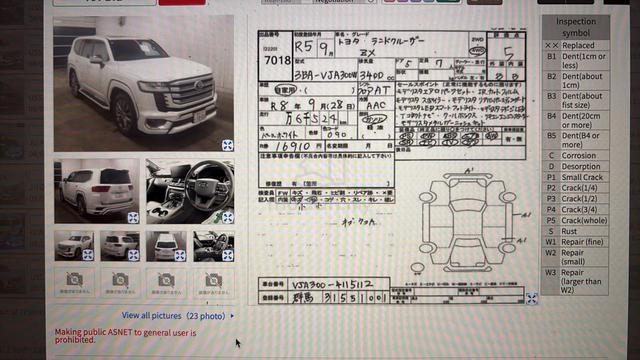640x360 pixels.
Task: Select the P5 'Crack(whole)' legend row
Action: [576, 220]
